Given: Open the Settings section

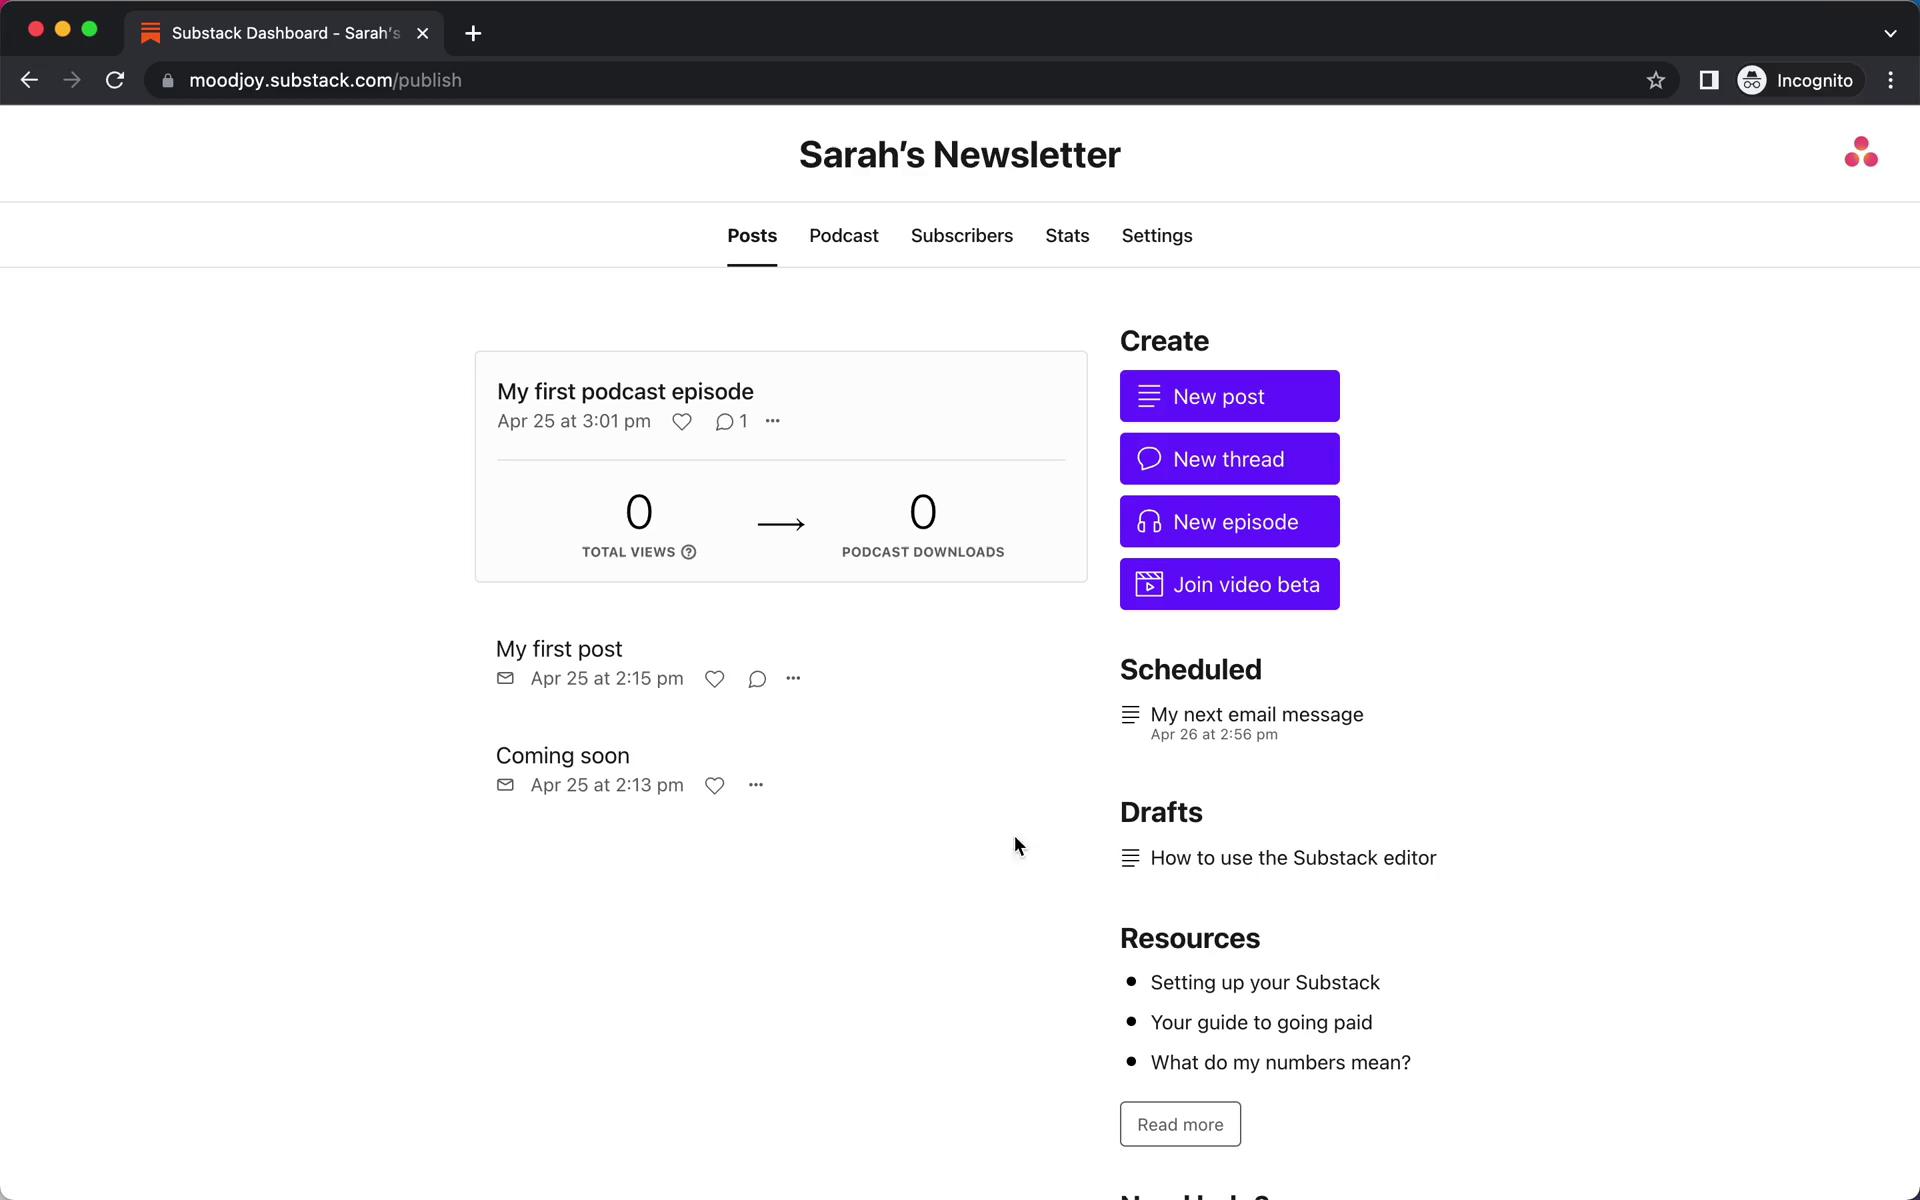Looking at the screenshot, I should [1157, 235].
